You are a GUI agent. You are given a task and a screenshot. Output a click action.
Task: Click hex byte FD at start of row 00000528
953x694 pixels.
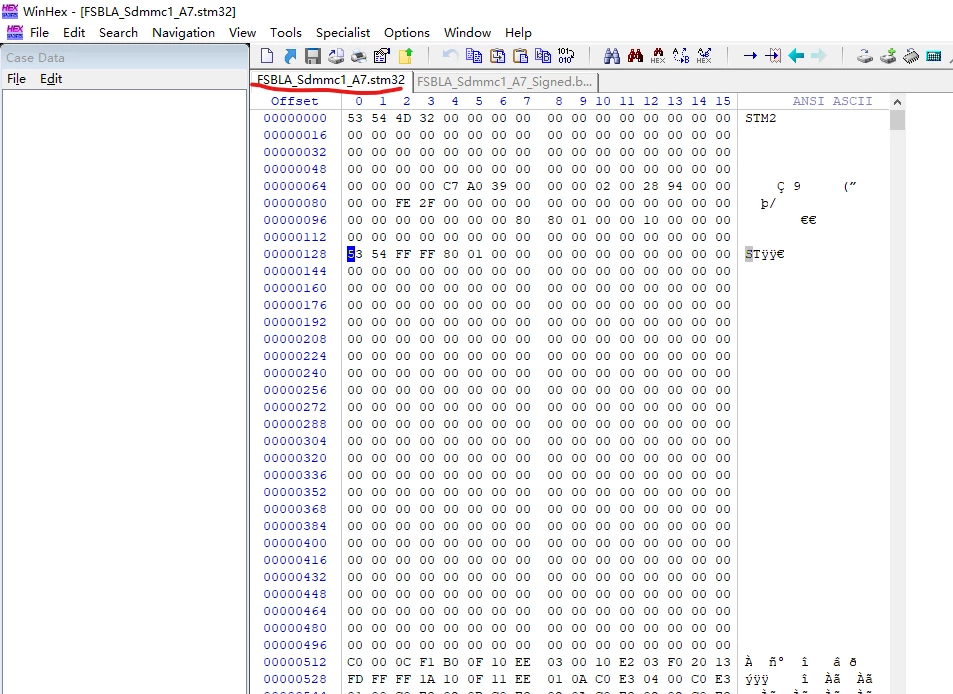click(355, 679)
